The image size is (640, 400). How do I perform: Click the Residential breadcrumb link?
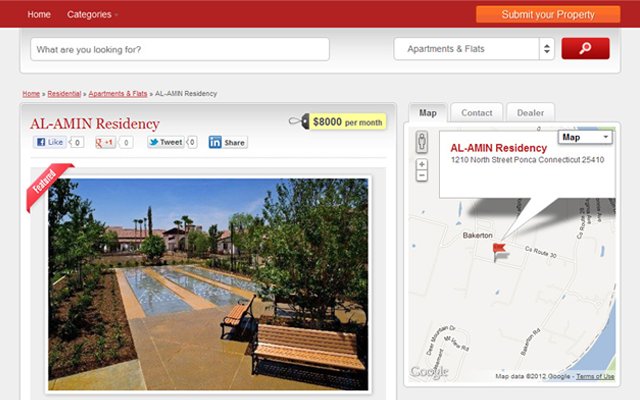point(64,93)
